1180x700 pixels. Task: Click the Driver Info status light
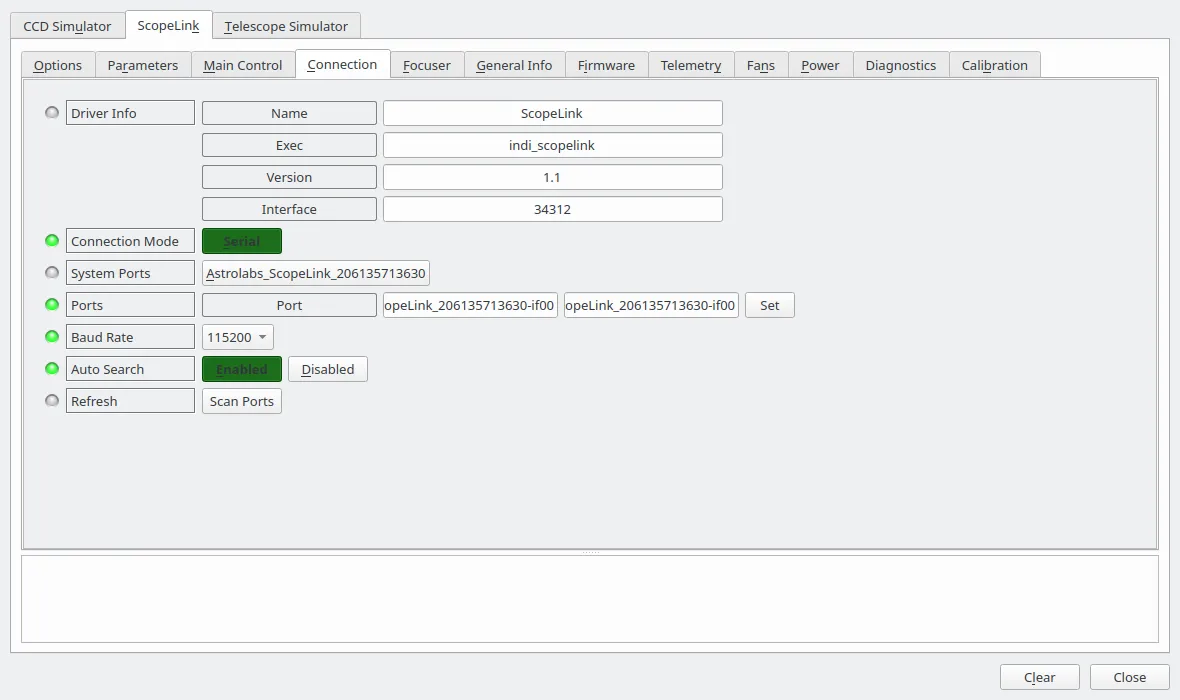[52, 113]
